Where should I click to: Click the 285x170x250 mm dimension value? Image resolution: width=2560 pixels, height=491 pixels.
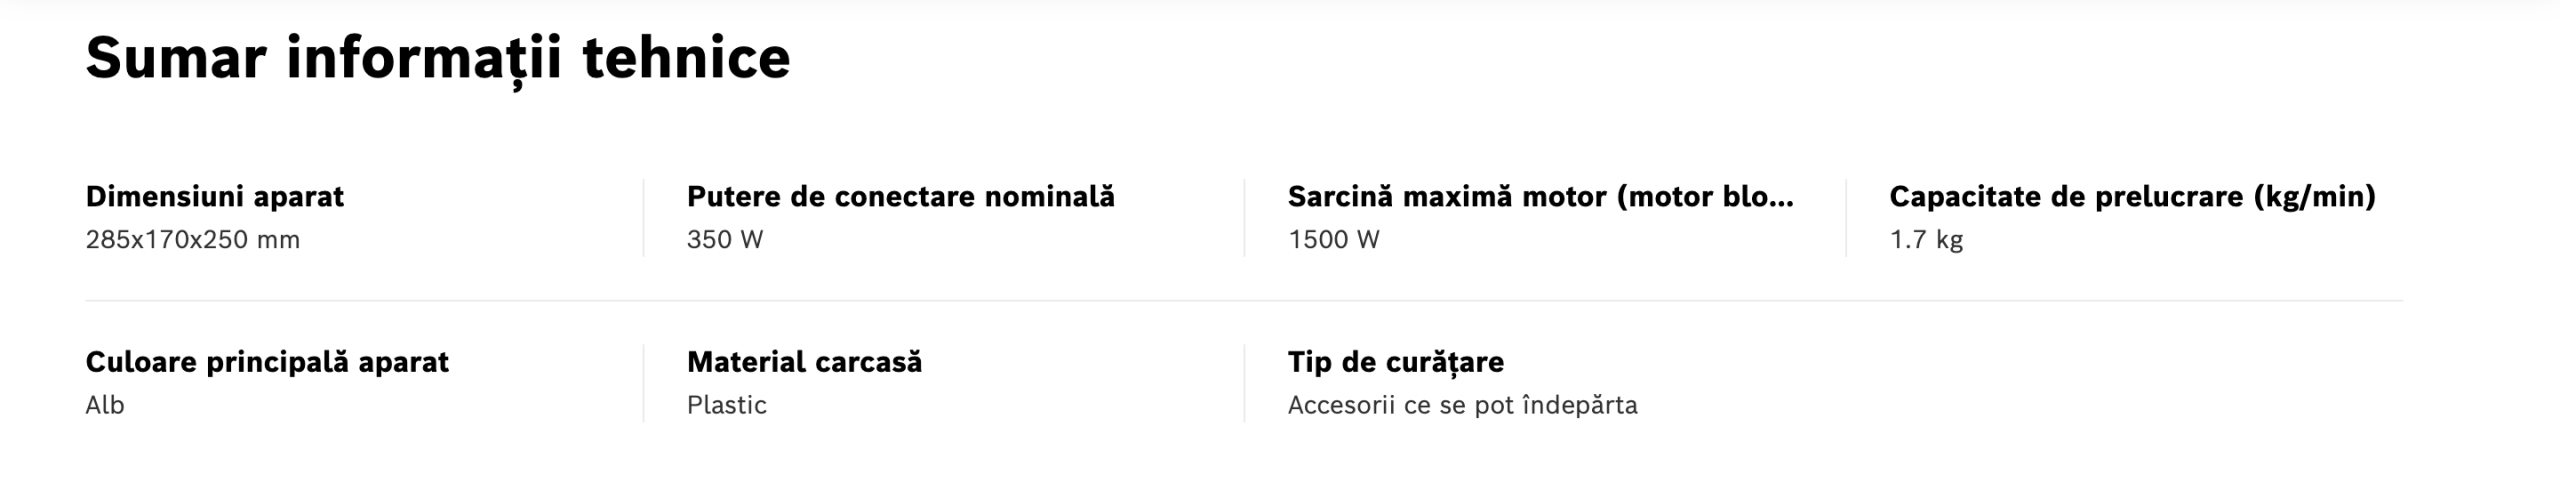tap(192, 240)
